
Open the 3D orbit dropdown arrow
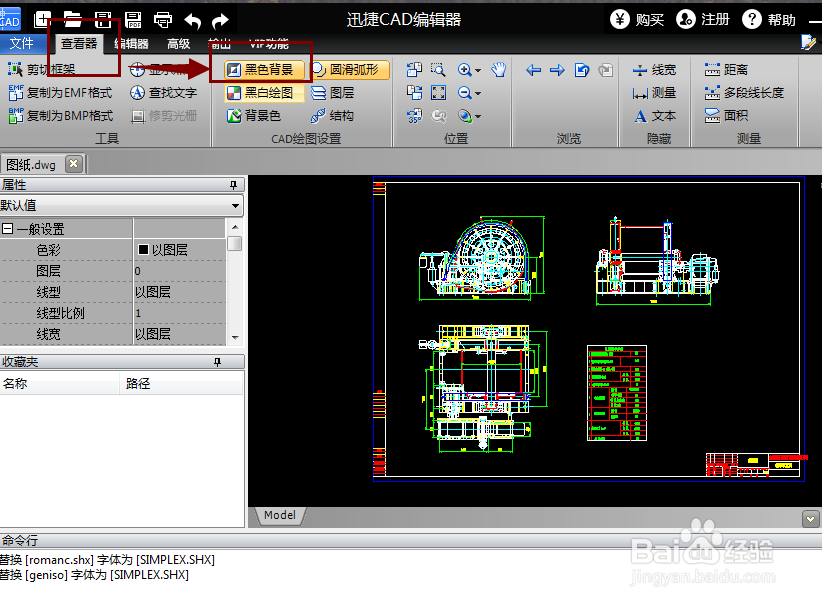pos(478,116)
